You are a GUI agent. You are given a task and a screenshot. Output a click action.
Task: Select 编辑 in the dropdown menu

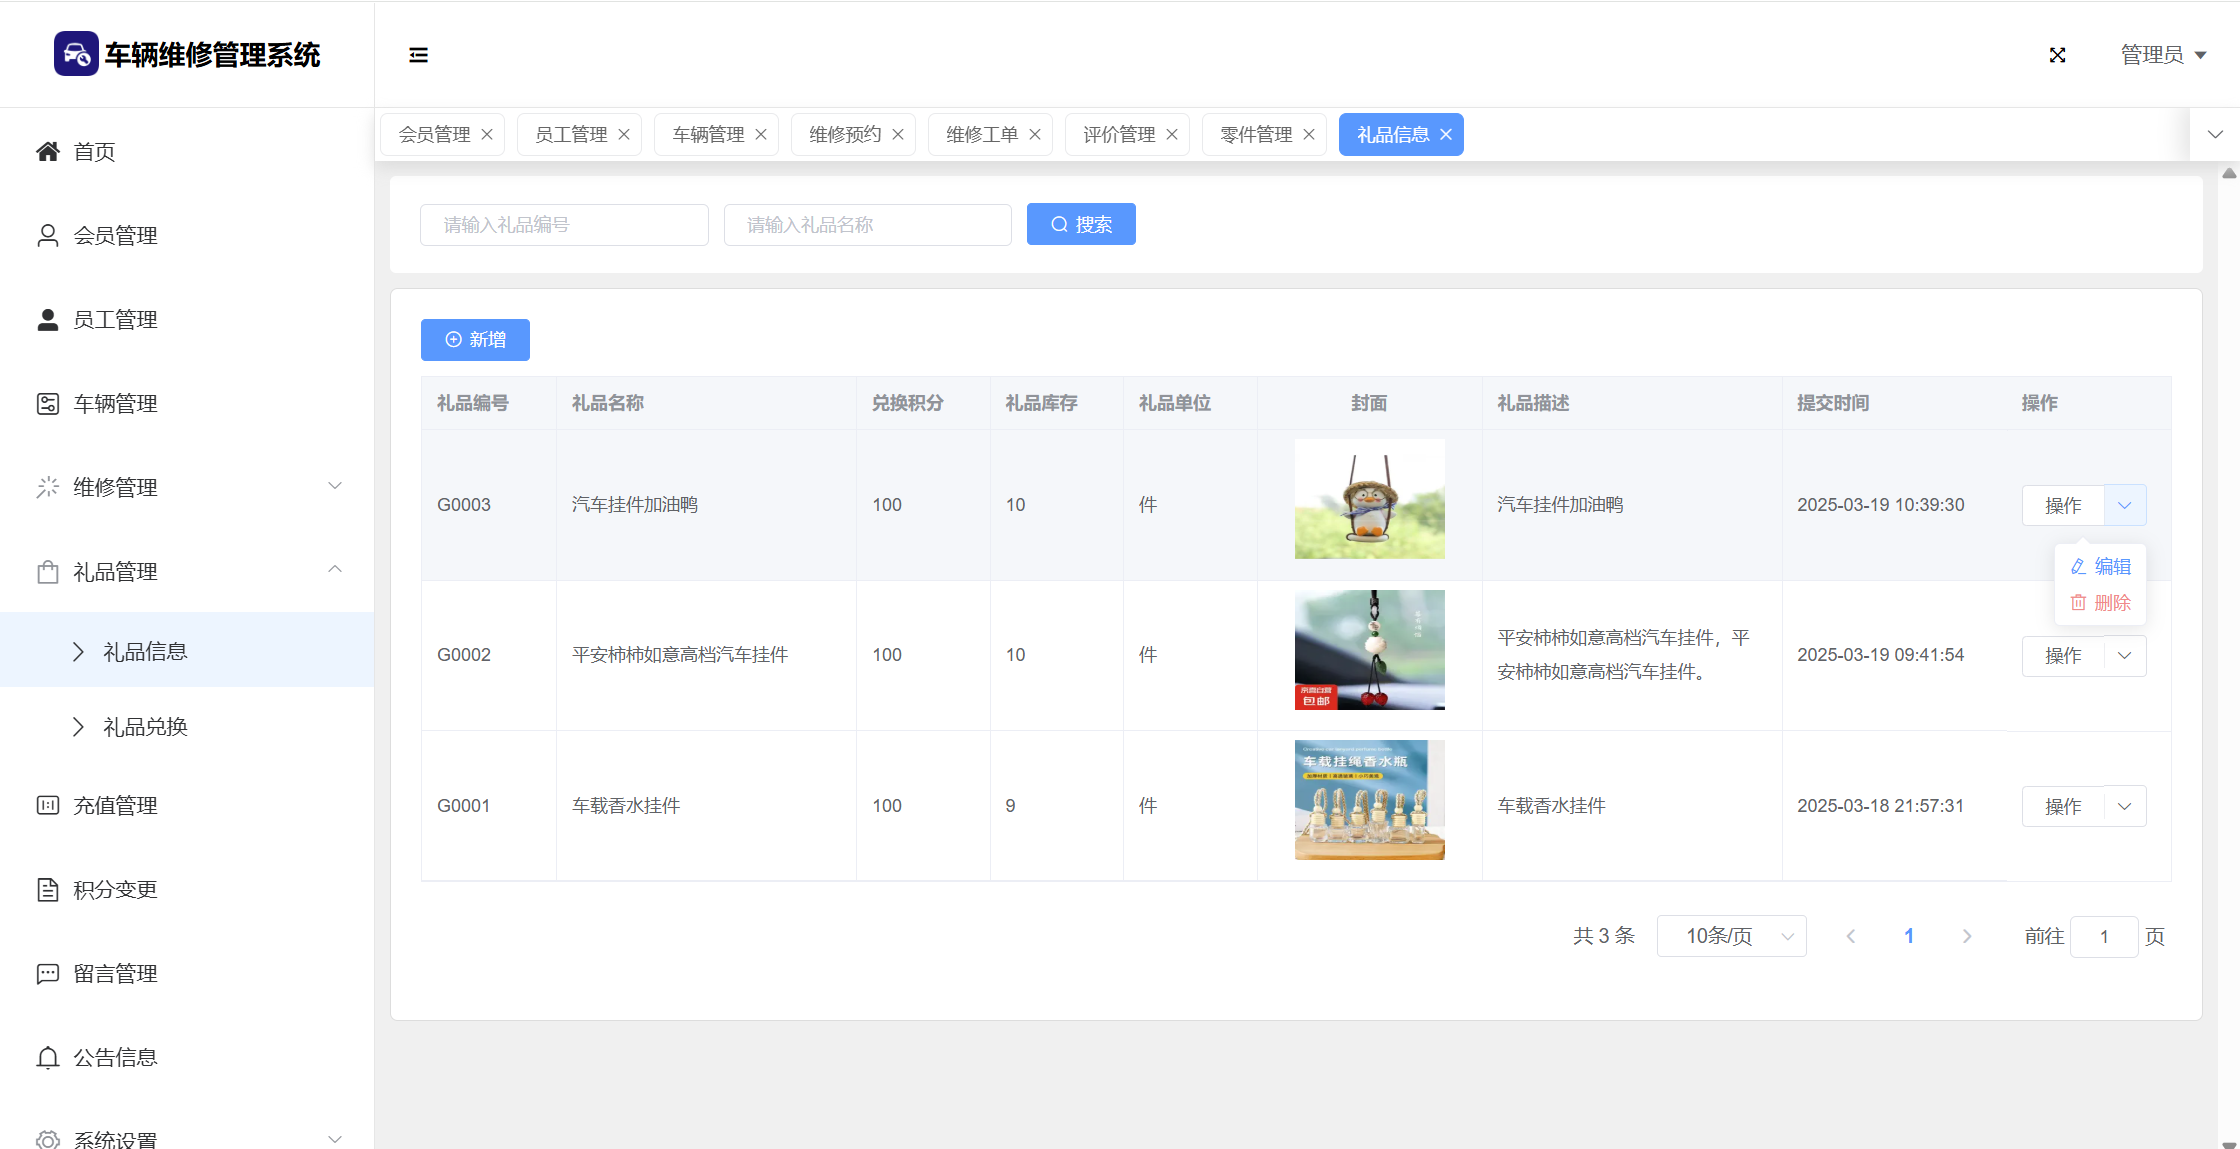pyautogui.click(x=2101, y=566)
